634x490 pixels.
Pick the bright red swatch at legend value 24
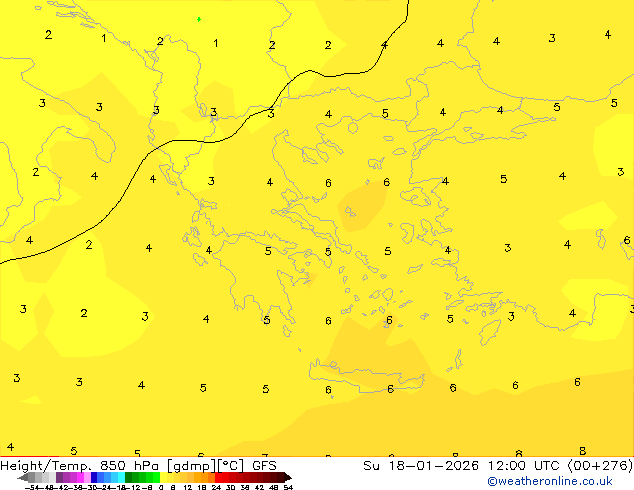pos(218,477)
